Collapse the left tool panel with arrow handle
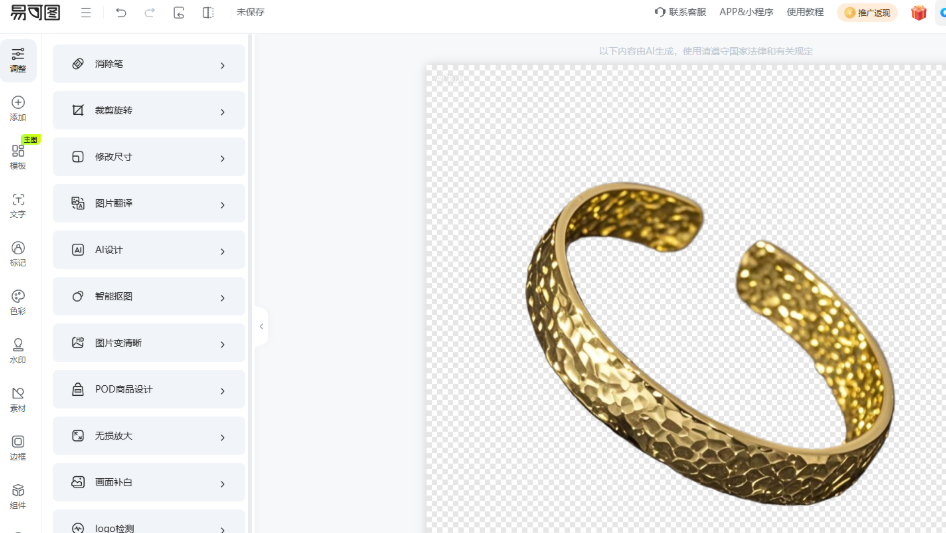The image size is (946, 533). click(x=261, y=326)
